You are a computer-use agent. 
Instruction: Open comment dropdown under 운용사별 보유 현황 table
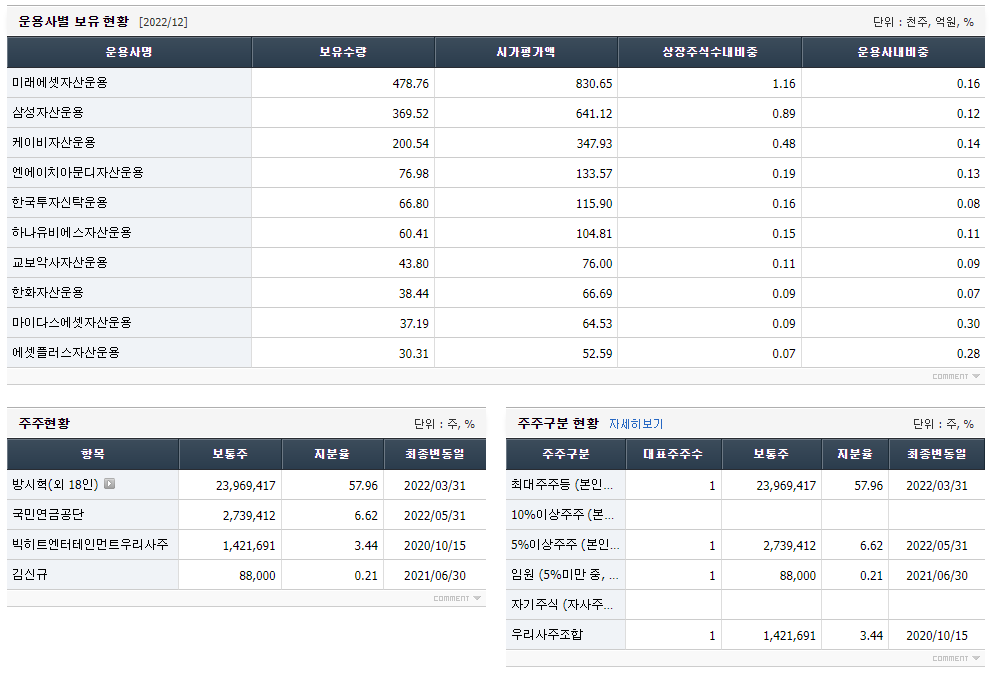956,376
